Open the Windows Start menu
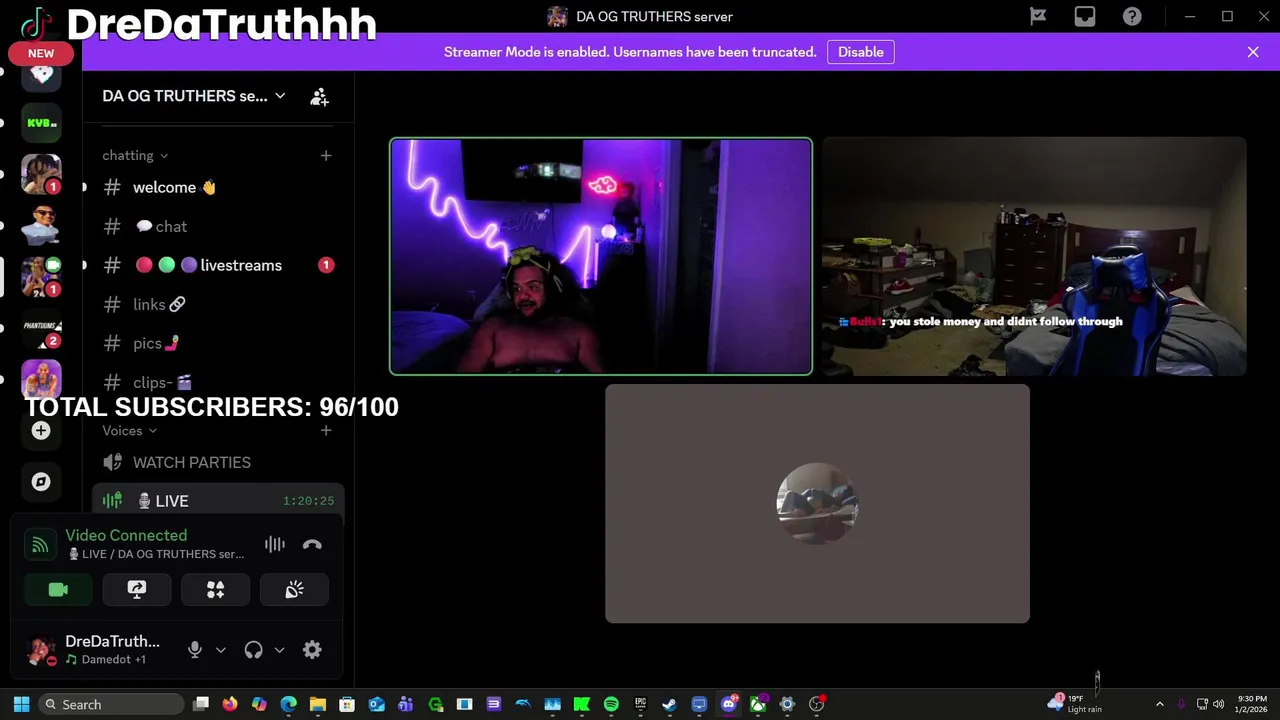 tap(21, 704)
